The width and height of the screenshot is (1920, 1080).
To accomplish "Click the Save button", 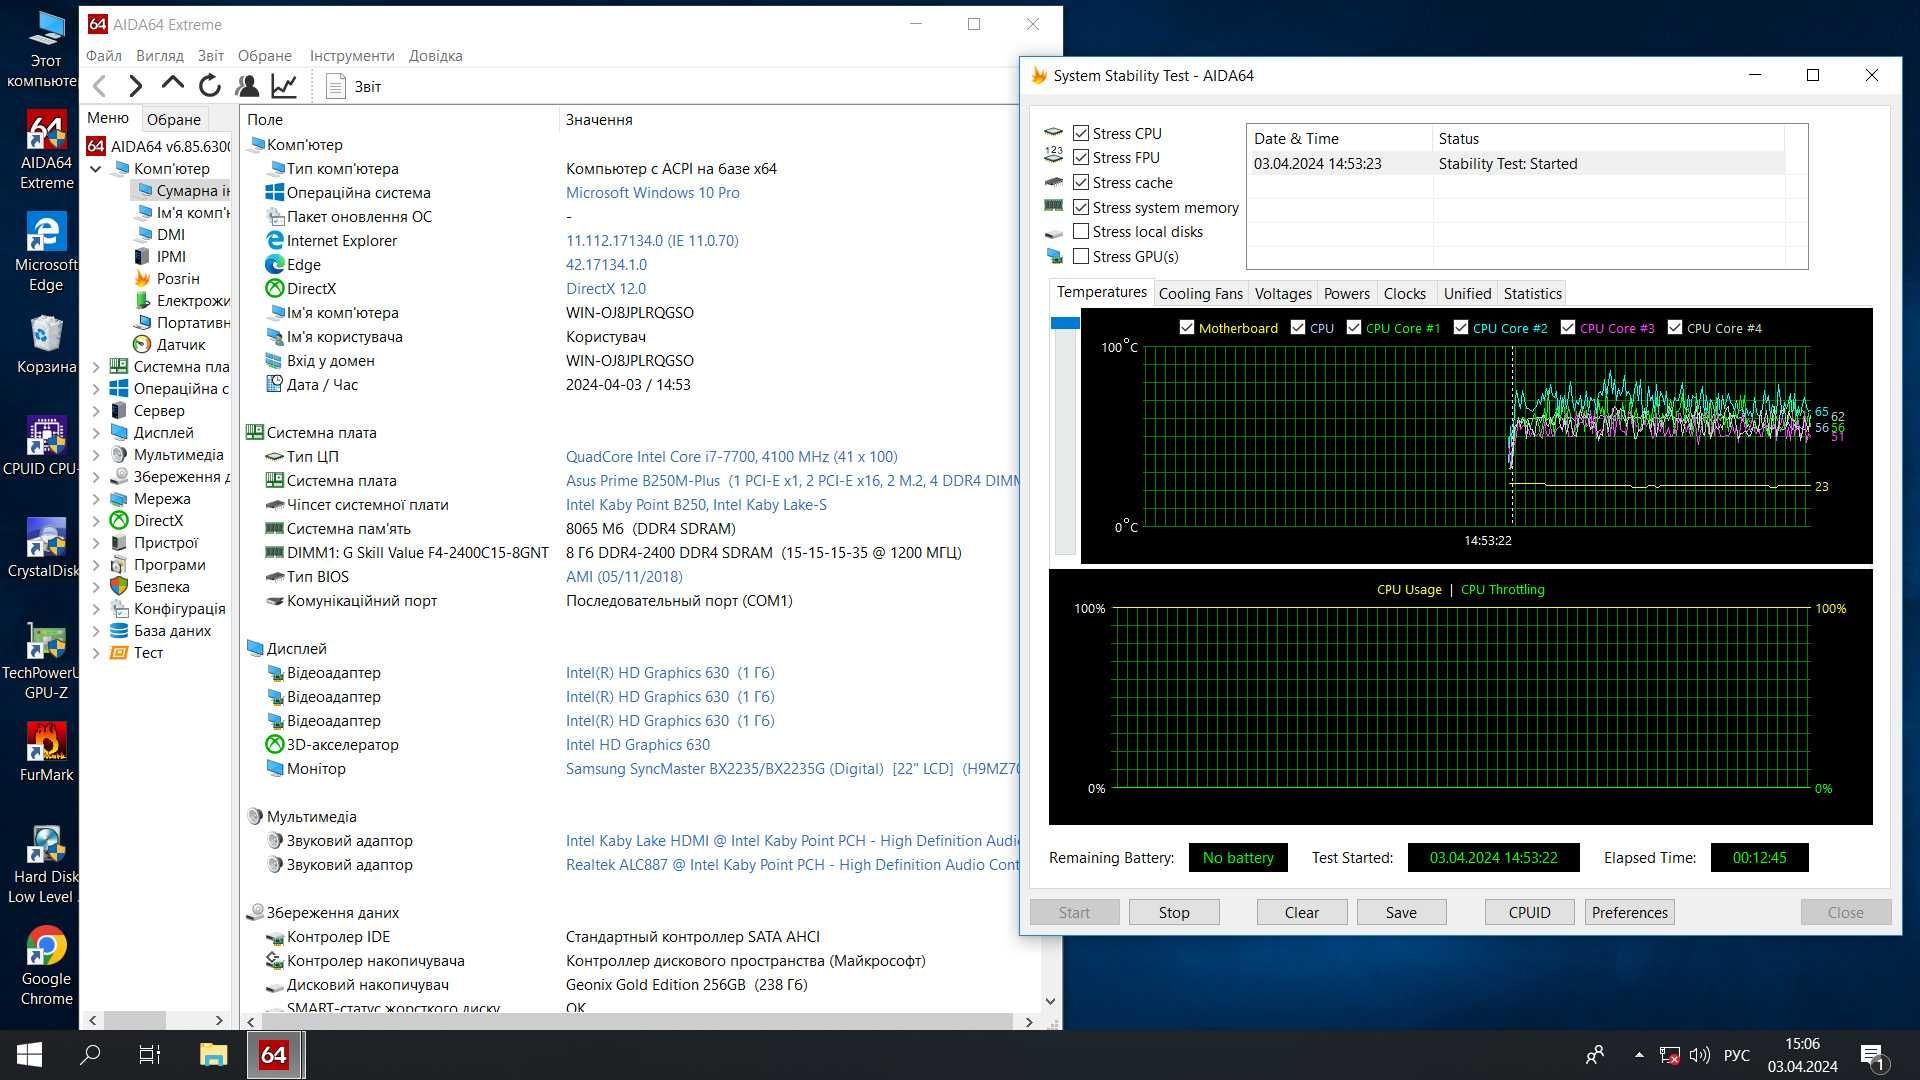I will pyautogui.click(x=1401, y=912).
